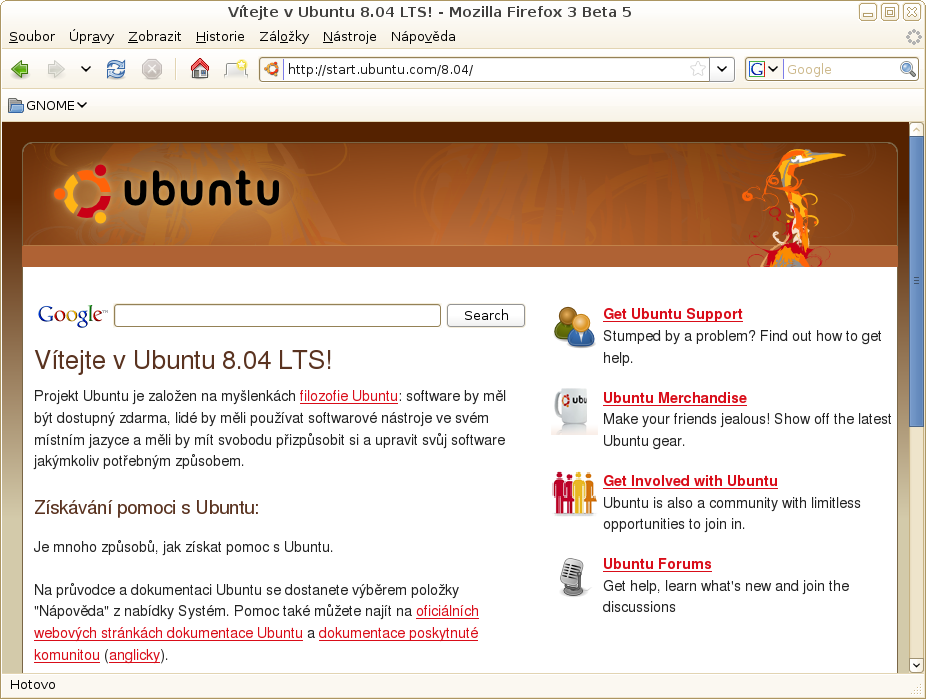Image resolution: width=926 pixels, height=699 pixels.
Task: Click the scrollbar down arrow
Action: pyautogui.click(x=916, y=665)
